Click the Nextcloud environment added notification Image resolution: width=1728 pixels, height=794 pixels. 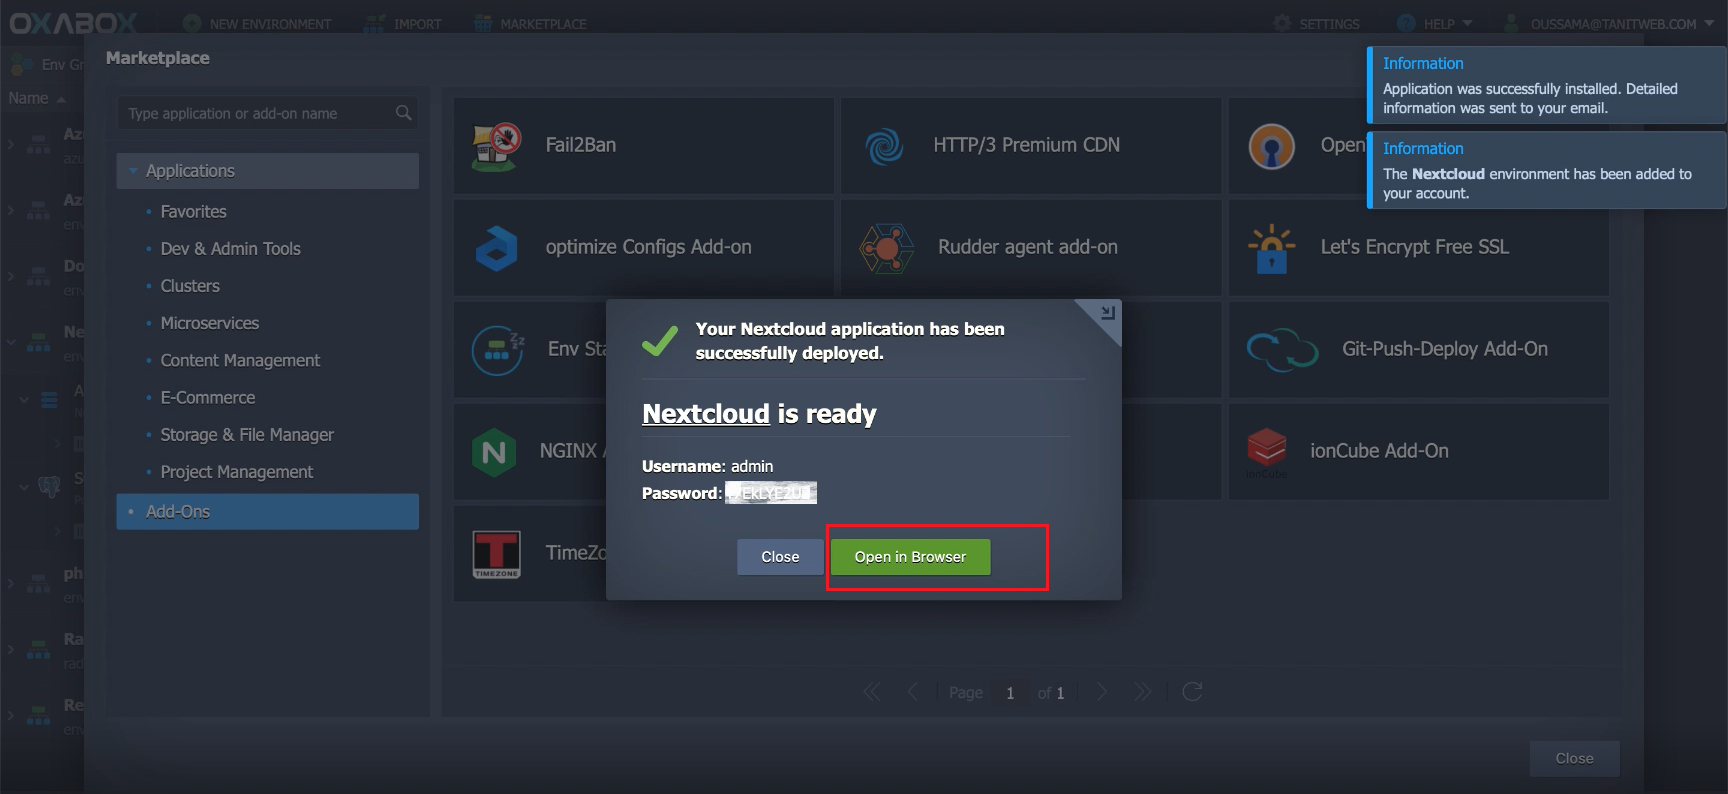tap(1547, 170)
